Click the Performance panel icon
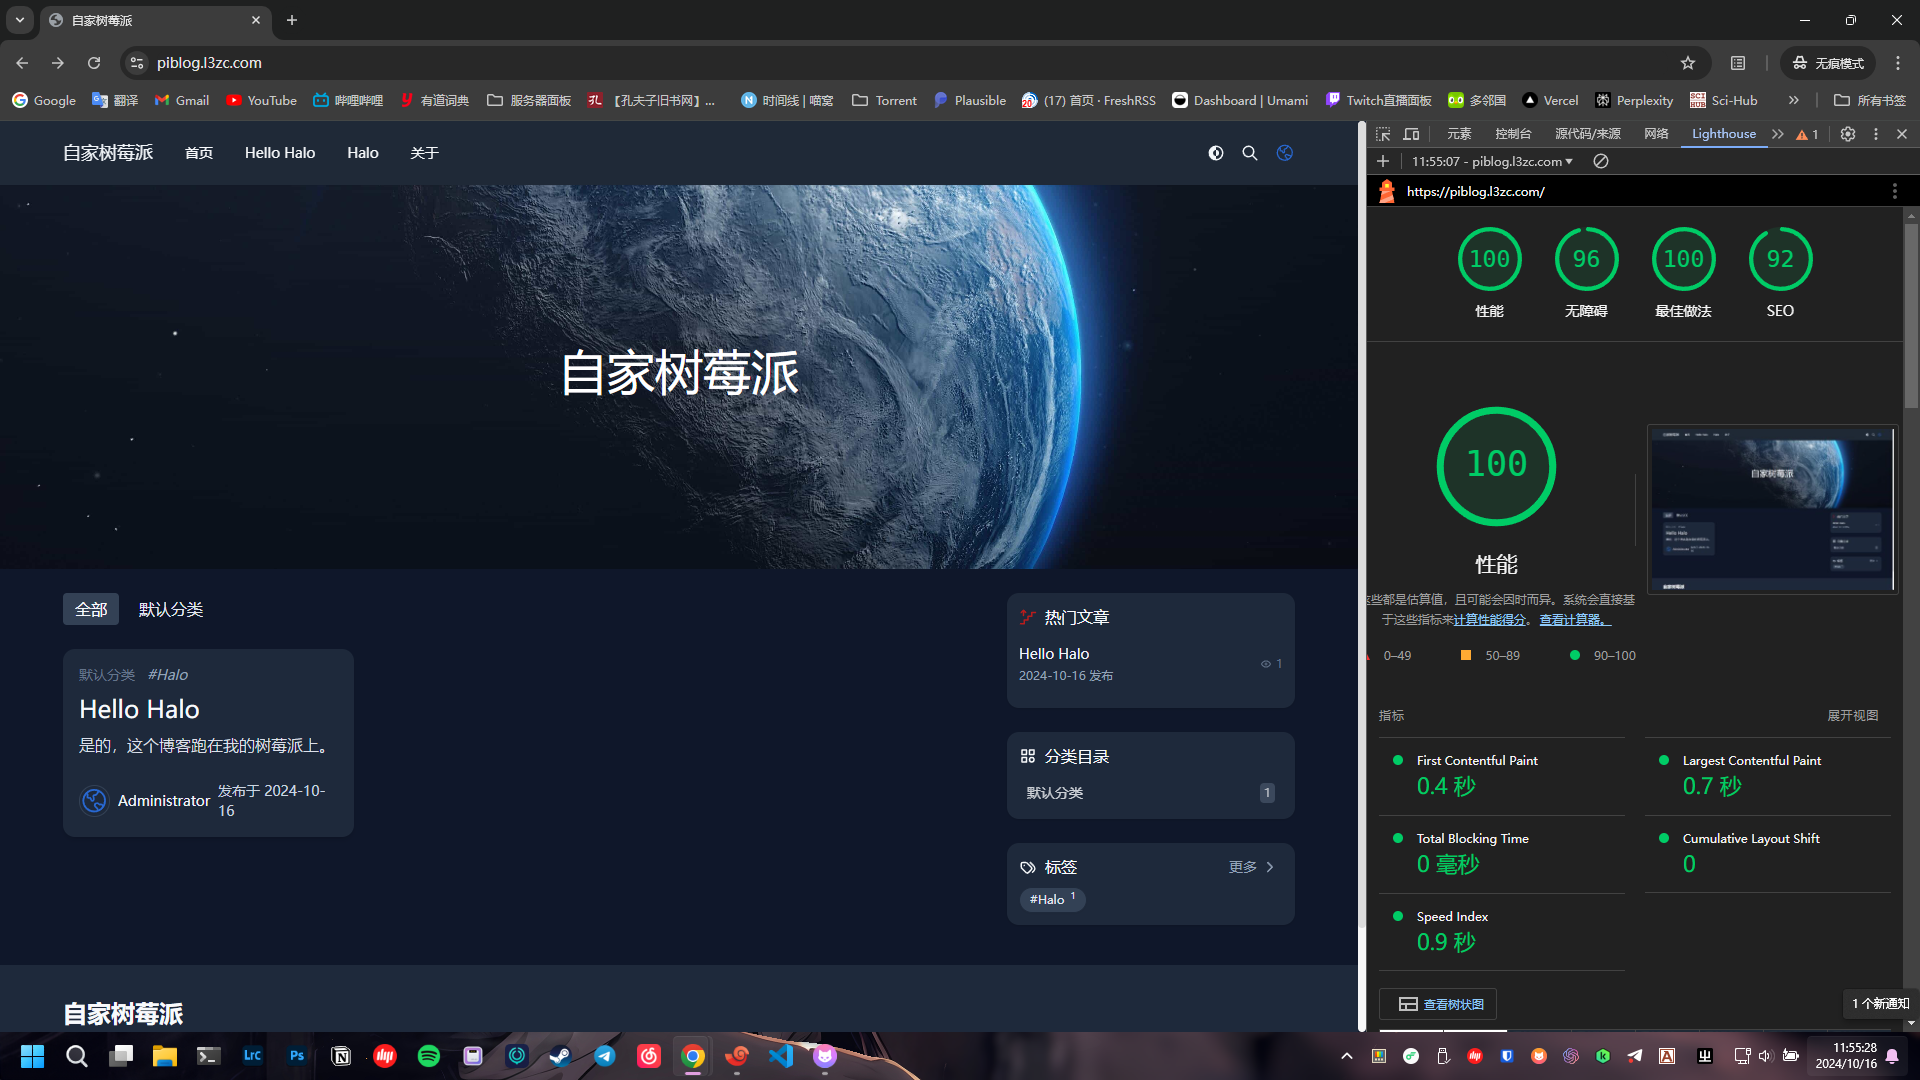The height and width of the screenshot is (1080, 1920). point(1778,133)
